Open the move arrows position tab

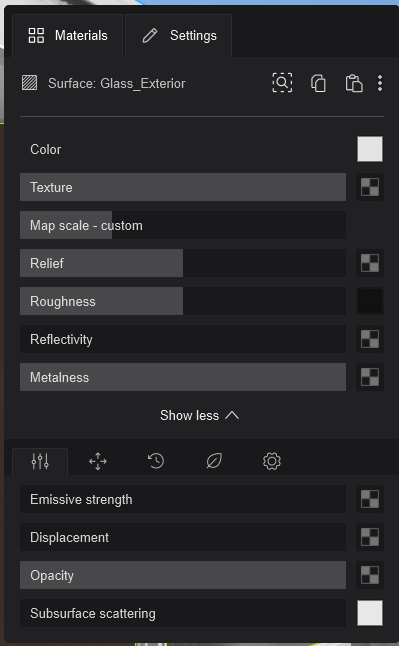98,461
